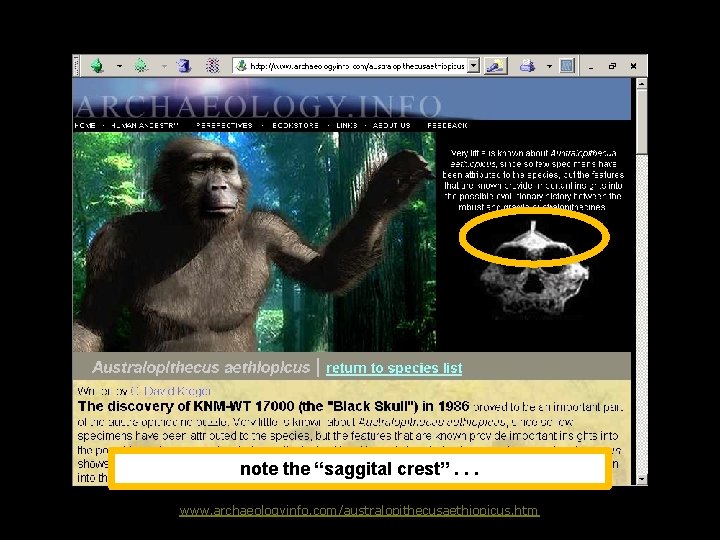Screen dimensions: 720x540
Task: Open the ABOUT US navigation item
Action: click(392, 125)
